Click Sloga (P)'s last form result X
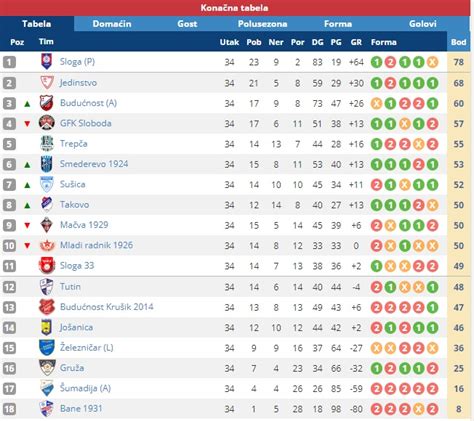Screen dimensions: 474x421 (432, 62)
